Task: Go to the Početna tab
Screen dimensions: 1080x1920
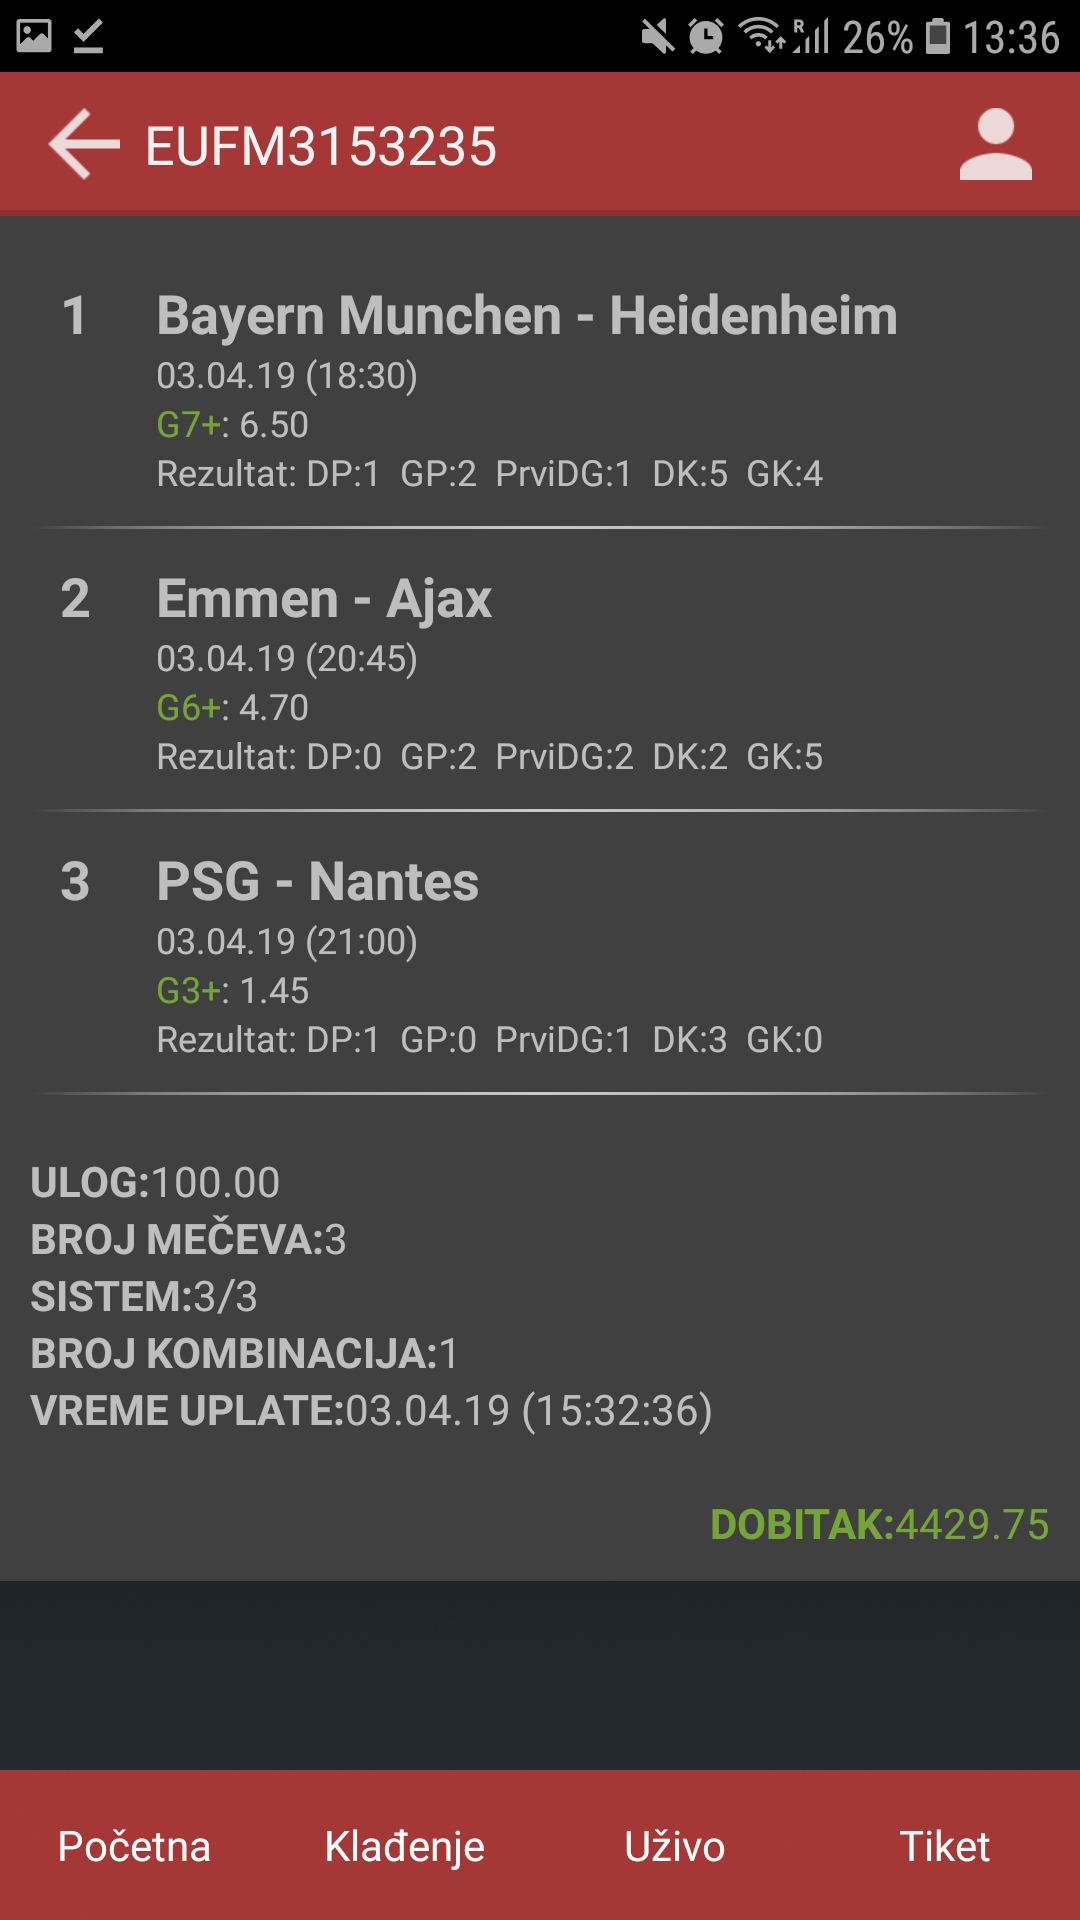Action: pos(135,1846)
